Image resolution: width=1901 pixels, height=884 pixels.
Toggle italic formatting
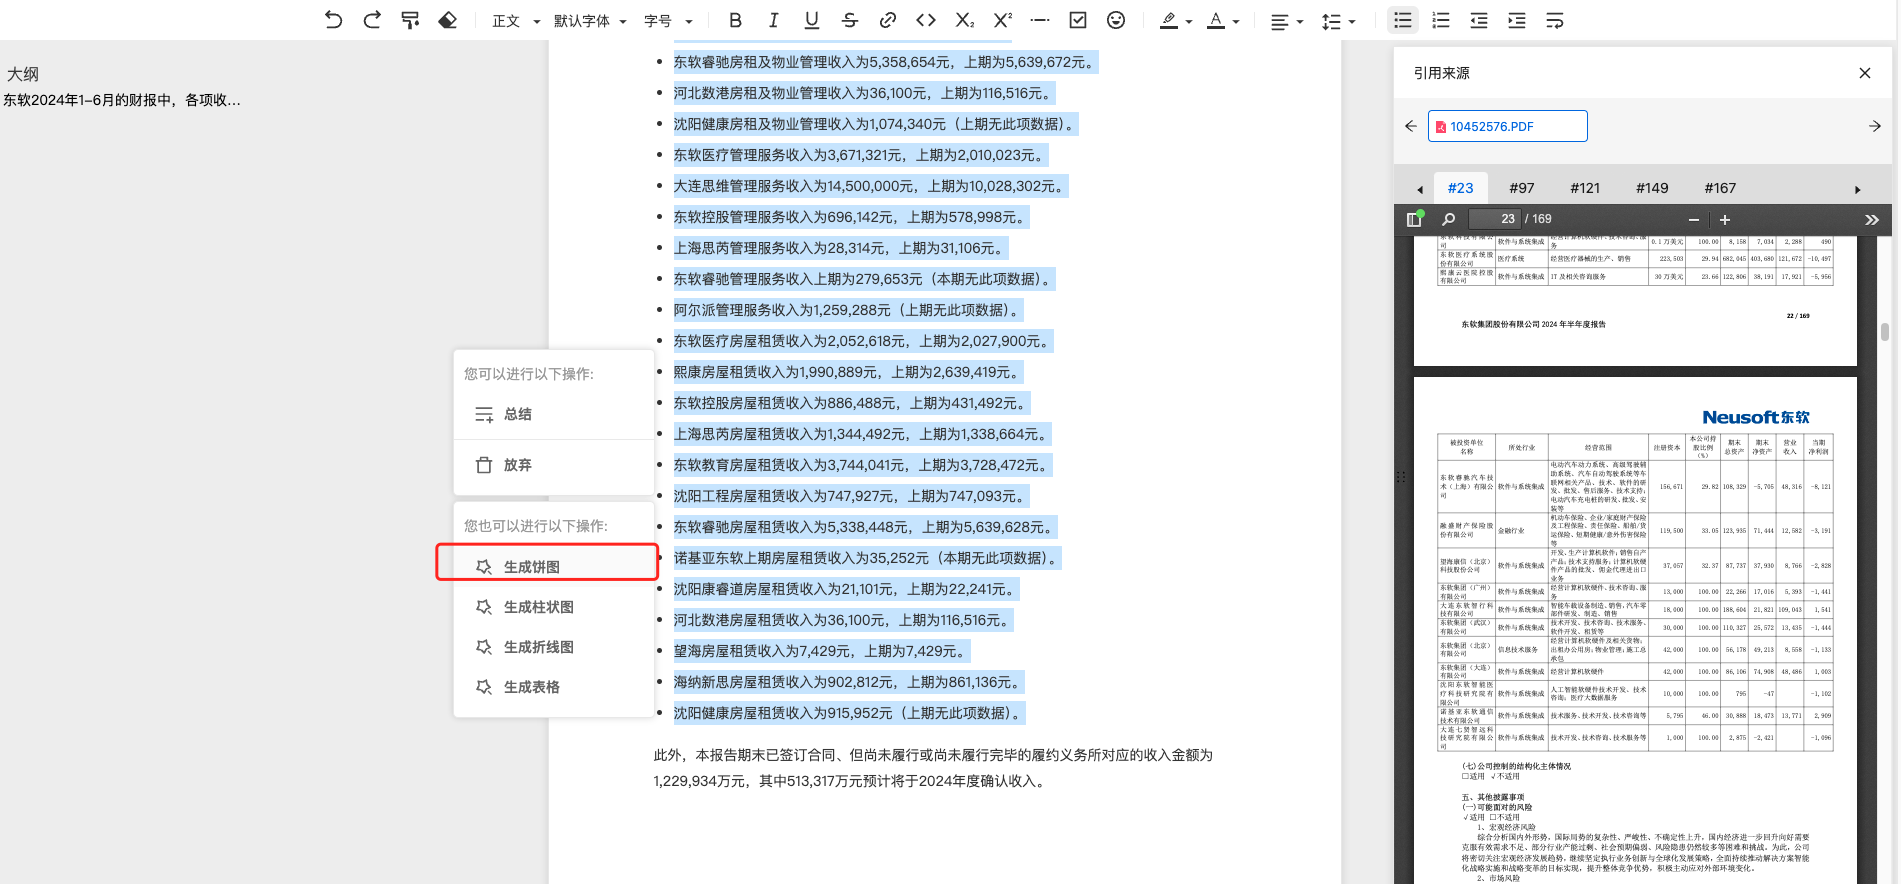(773, 20)
